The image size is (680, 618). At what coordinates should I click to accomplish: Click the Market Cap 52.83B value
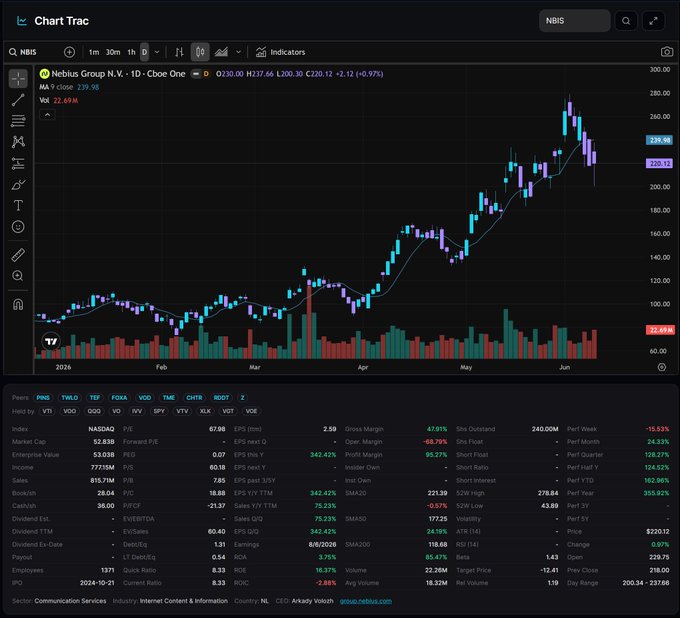pos(104,441)
